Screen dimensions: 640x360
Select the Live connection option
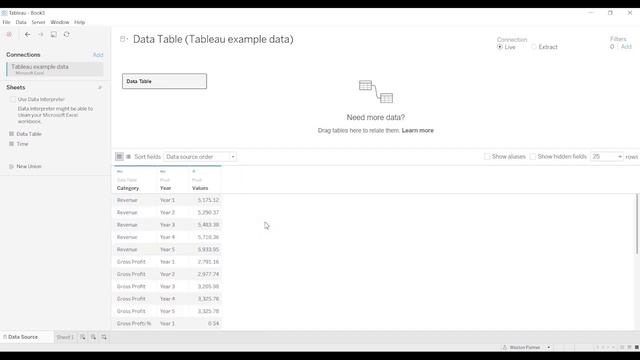500,47
